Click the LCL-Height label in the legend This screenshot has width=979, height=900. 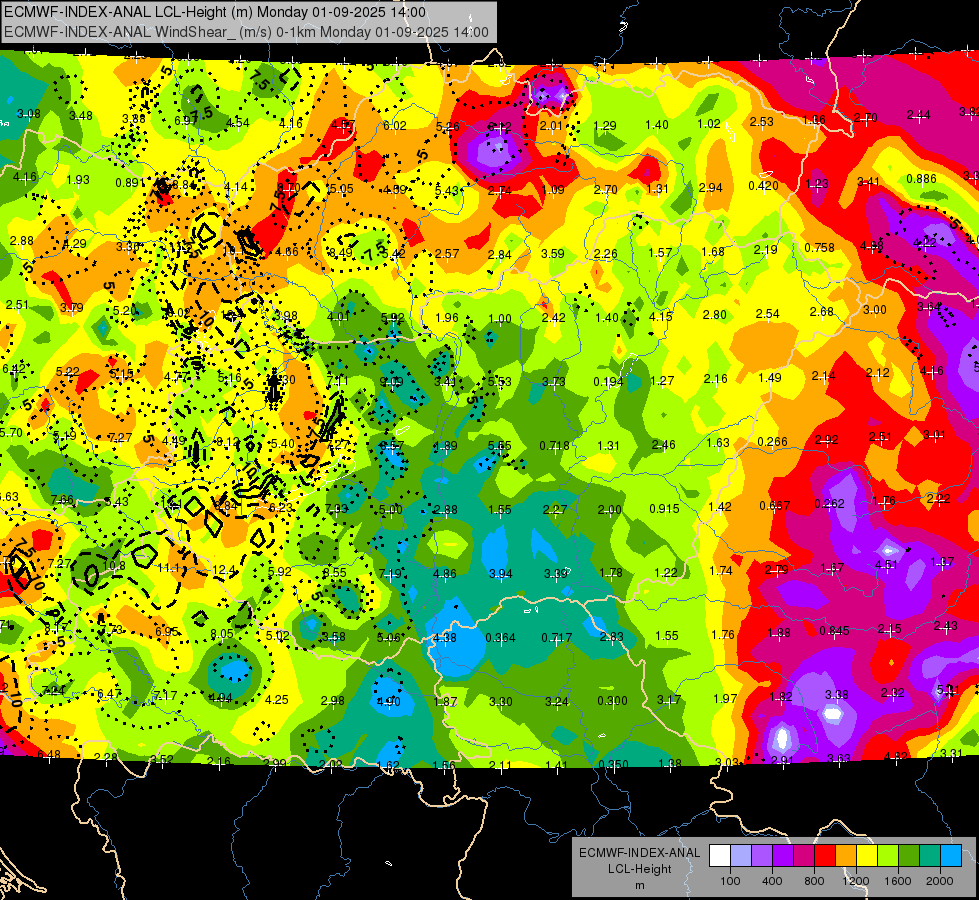coord(639,869)
